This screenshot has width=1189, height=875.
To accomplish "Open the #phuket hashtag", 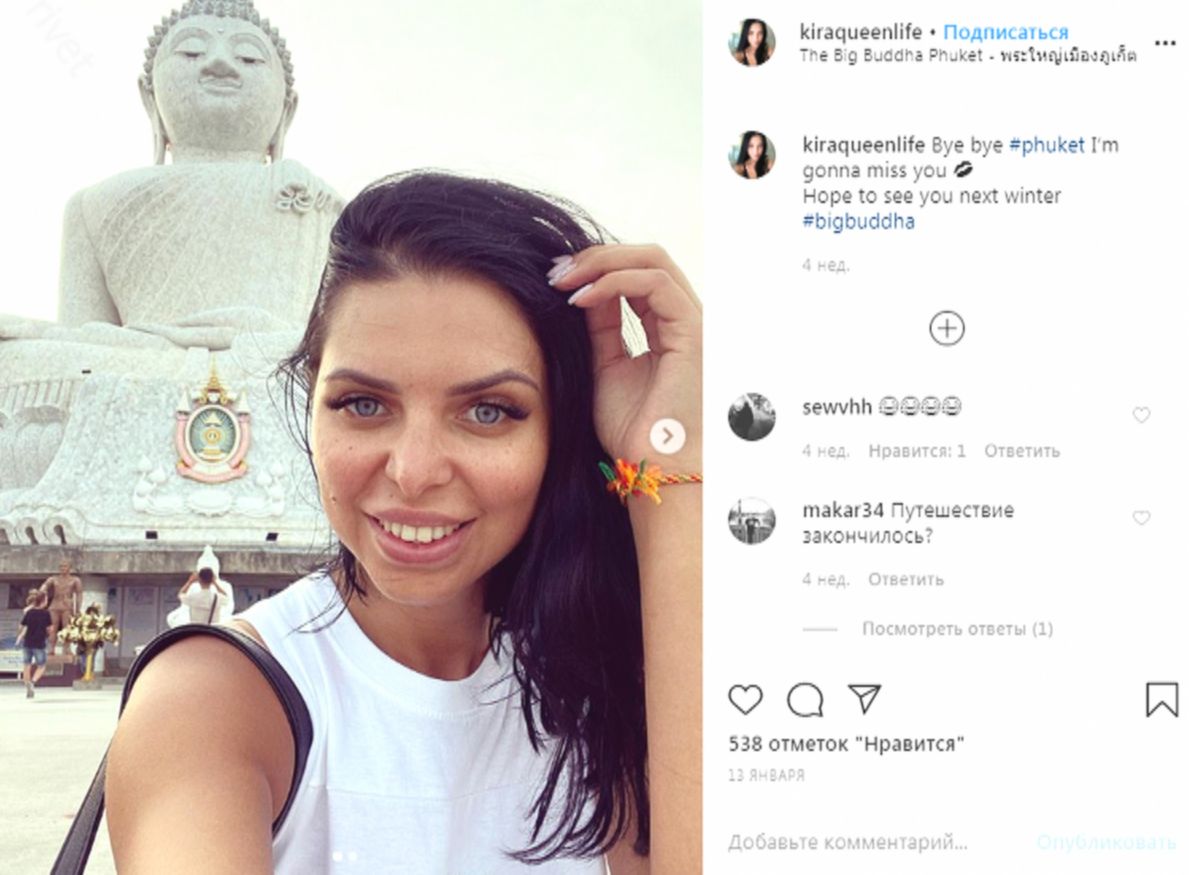I will click(1046, 145).
